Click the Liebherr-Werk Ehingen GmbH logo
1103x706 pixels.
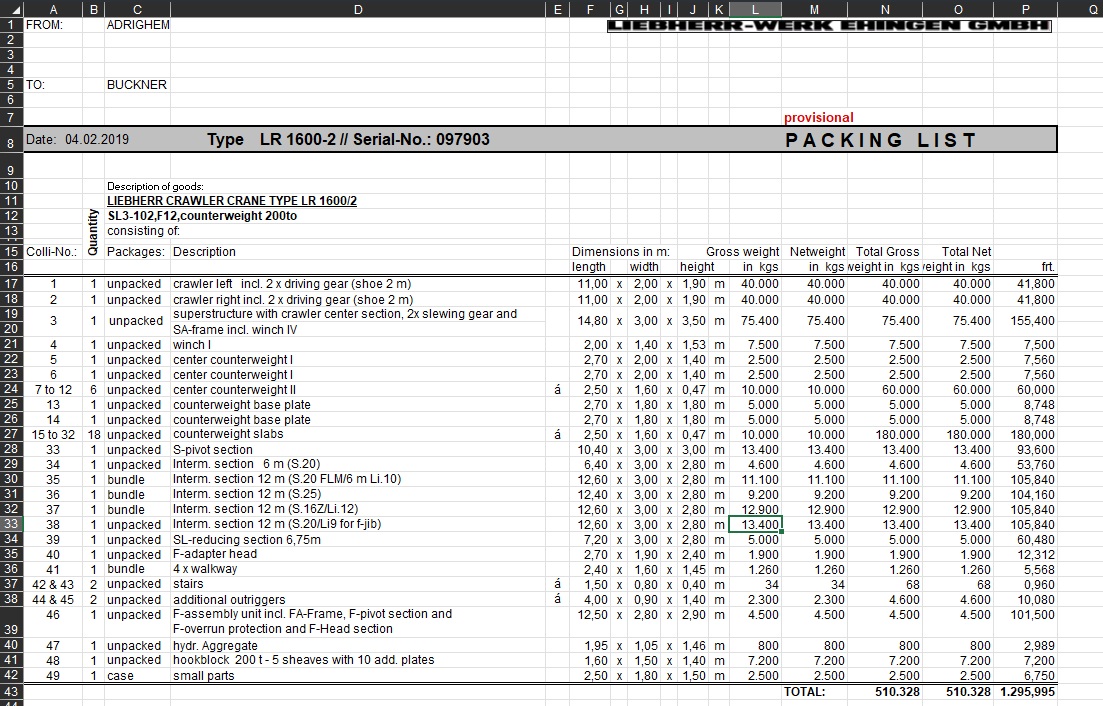point(829,25)
